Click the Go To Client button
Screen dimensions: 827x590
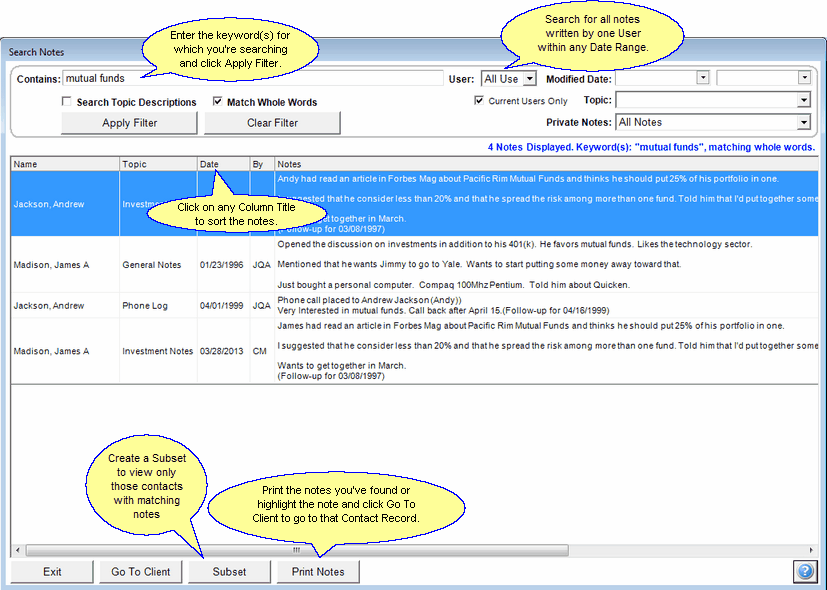[140, 572]
